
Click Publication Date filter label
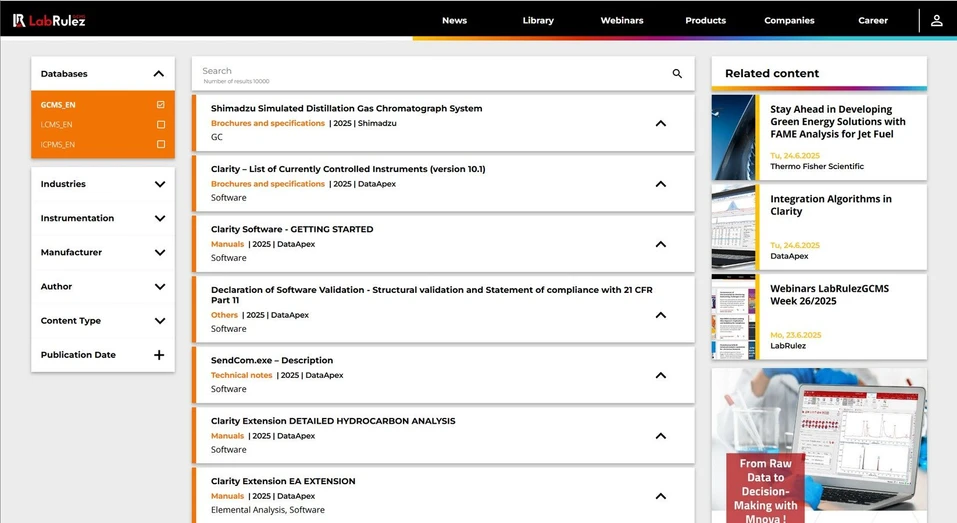point(78,355)
